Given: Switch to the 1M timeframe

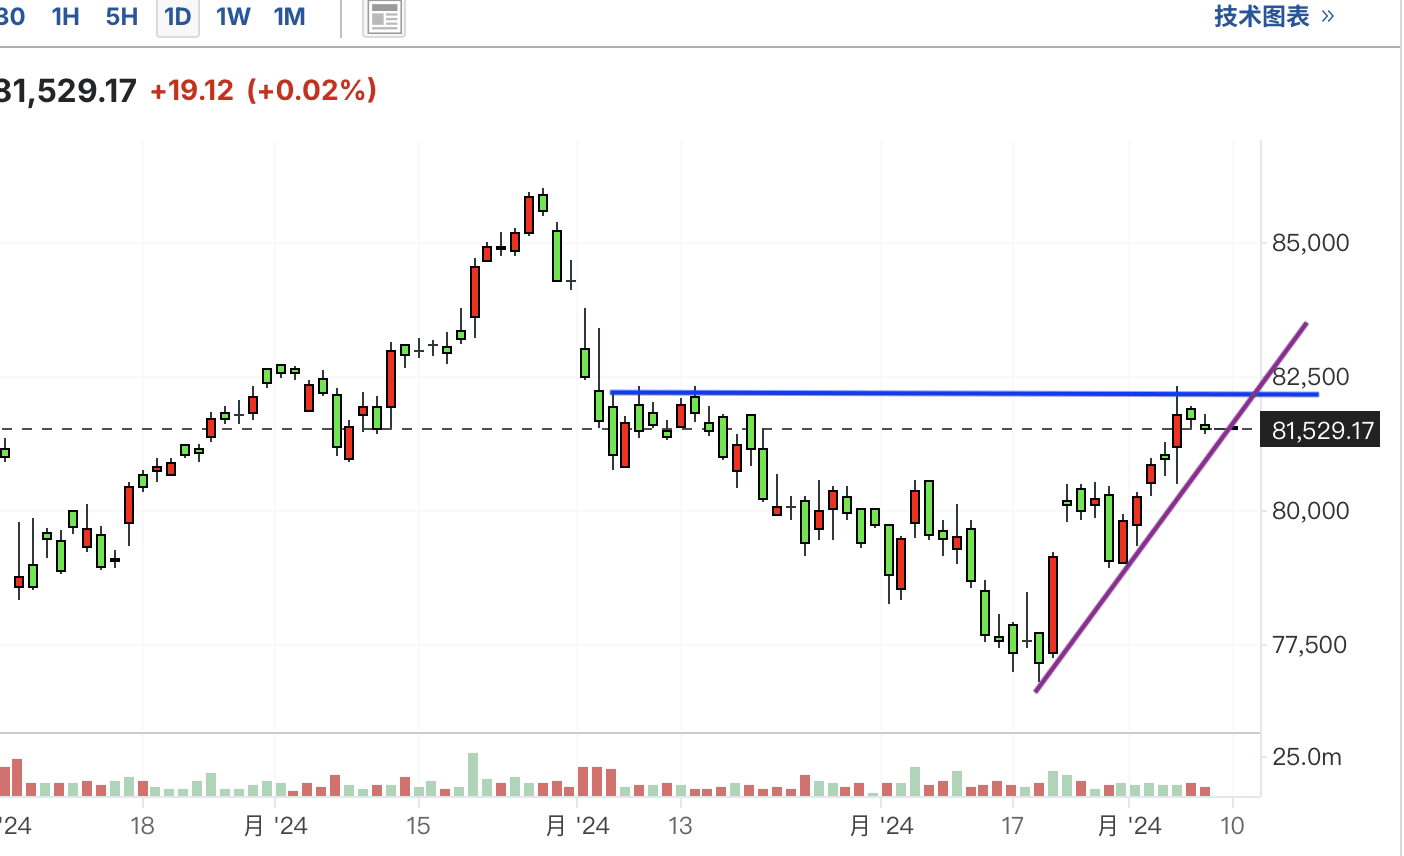Looking at the screenshot, I should [x=289, y=16].
